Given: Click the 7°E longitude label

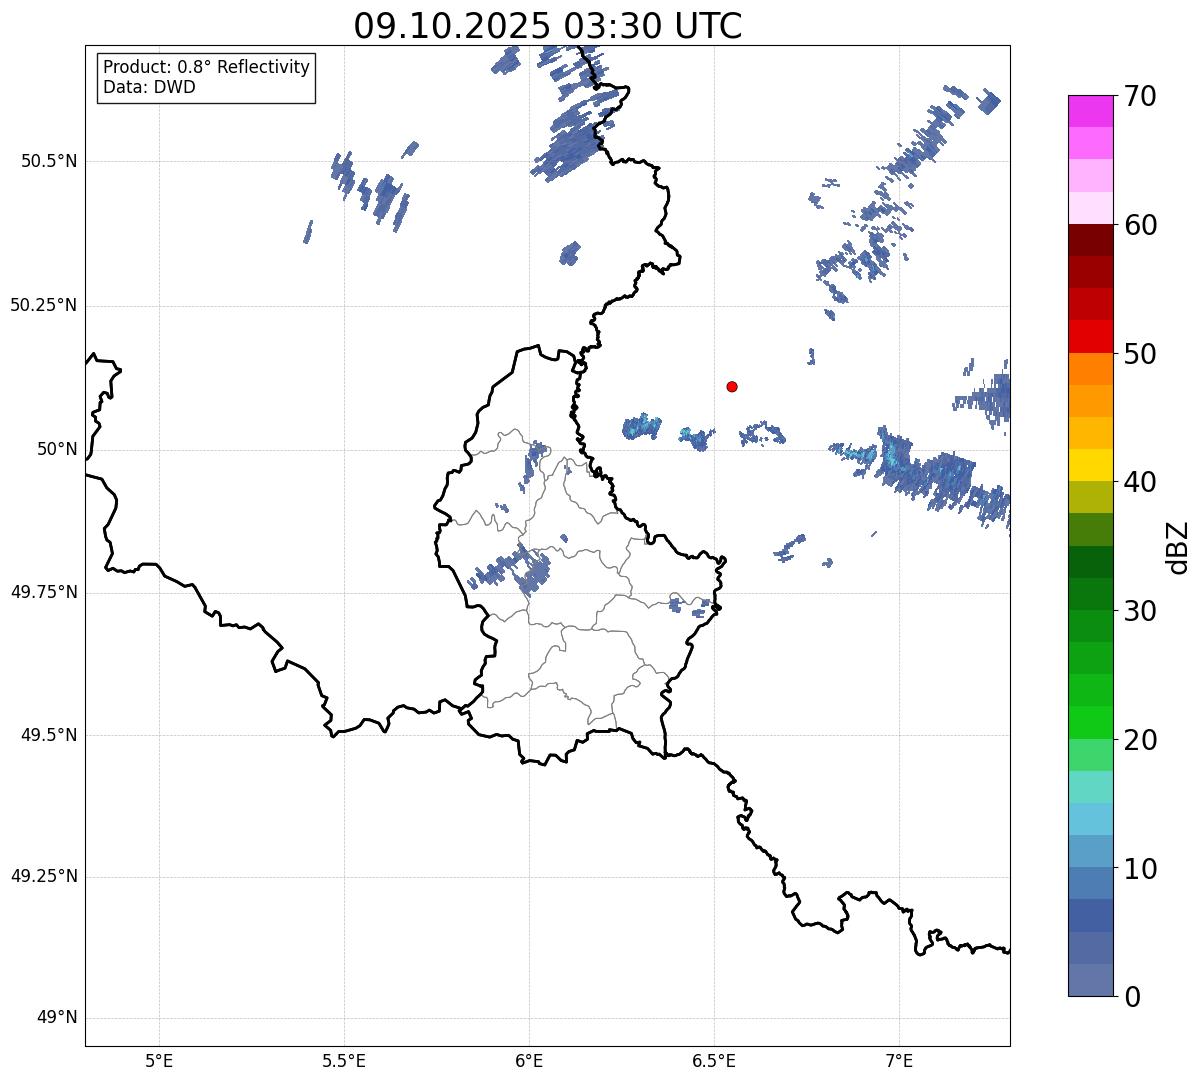Looking at the screenshot, I should pyautogui.click(x=899, y=1061).
